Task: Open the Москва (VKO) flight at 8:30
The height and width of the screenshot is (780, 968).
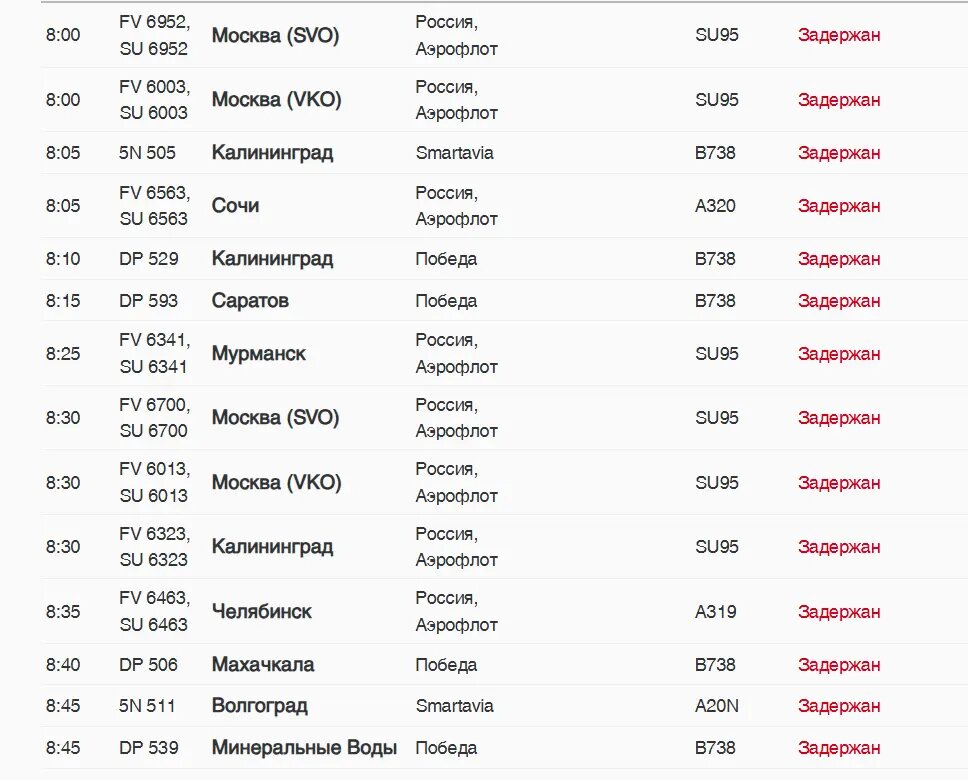Action: coord(276,483)
